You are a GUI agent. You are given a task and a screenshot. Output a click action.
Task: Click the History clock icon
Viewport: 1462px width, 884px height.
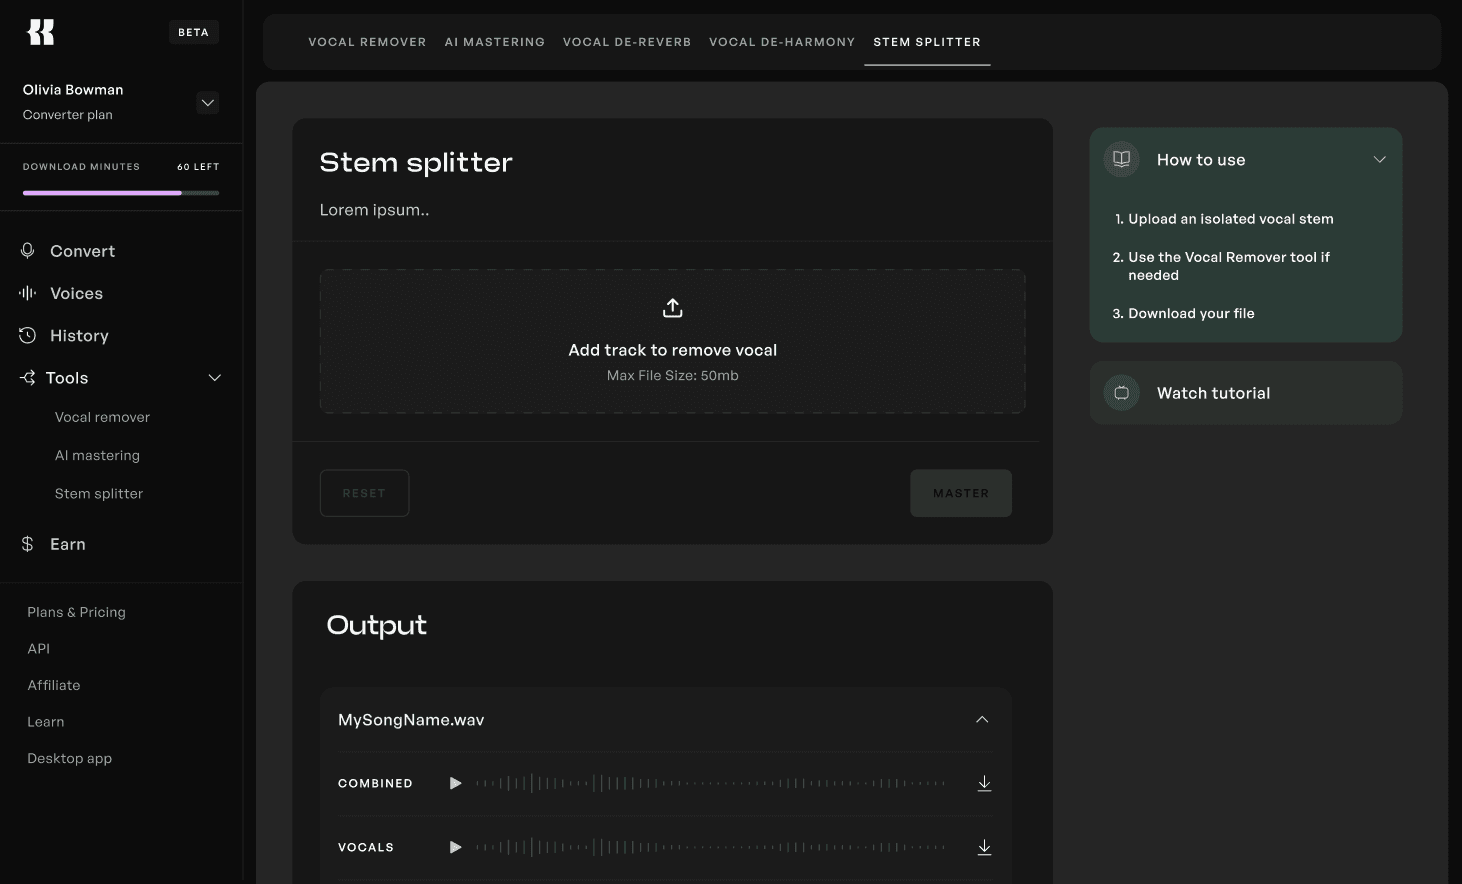coord(28,336)
